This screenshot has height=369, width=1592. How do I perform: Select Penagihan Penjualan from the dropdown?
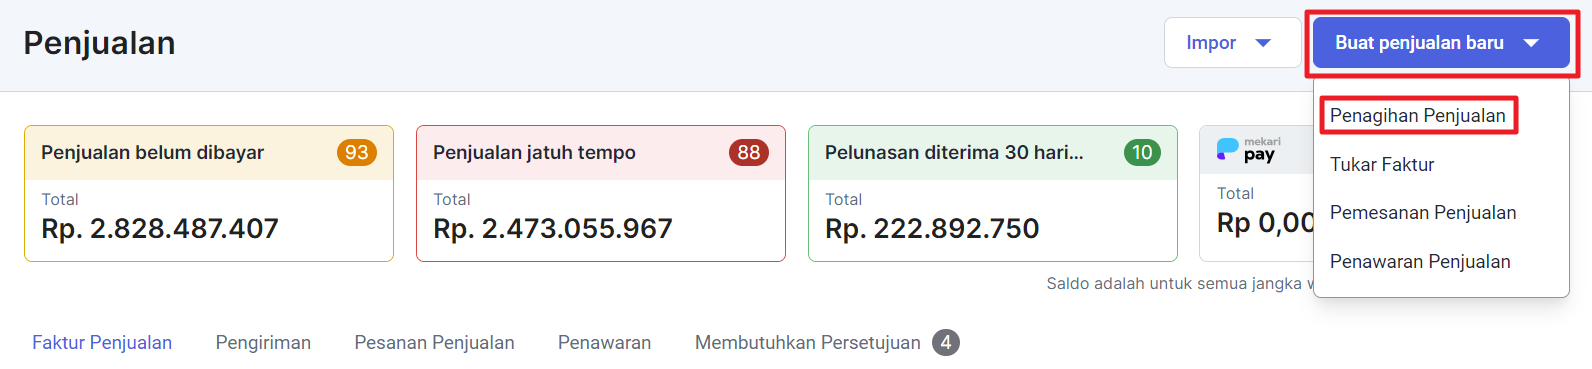click(x=1418, y=116)
